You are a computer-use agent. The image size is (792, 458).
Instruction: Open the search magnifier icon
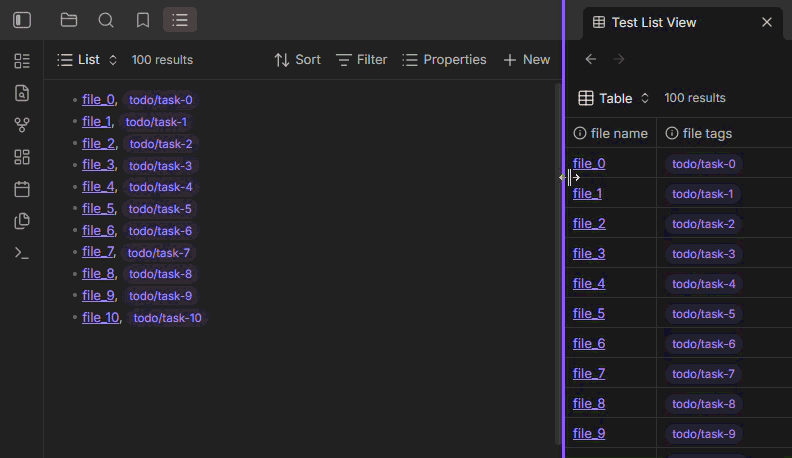[x=106, y=20]
